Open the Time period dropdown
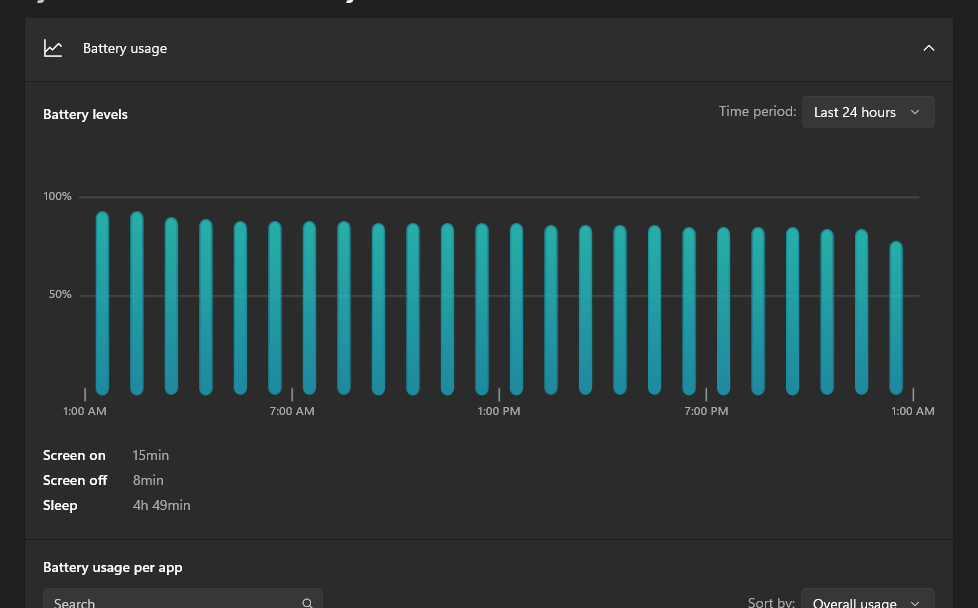This screenshot has height=608, width=978. click(x=867, y=112)
